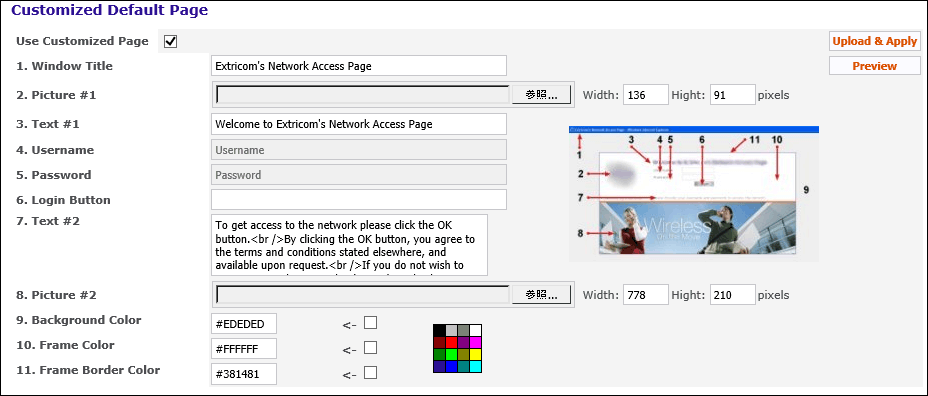Viewport: 928px width, 396px height.
Task: Click the Upload & Apply button
Action: point(875,41)
